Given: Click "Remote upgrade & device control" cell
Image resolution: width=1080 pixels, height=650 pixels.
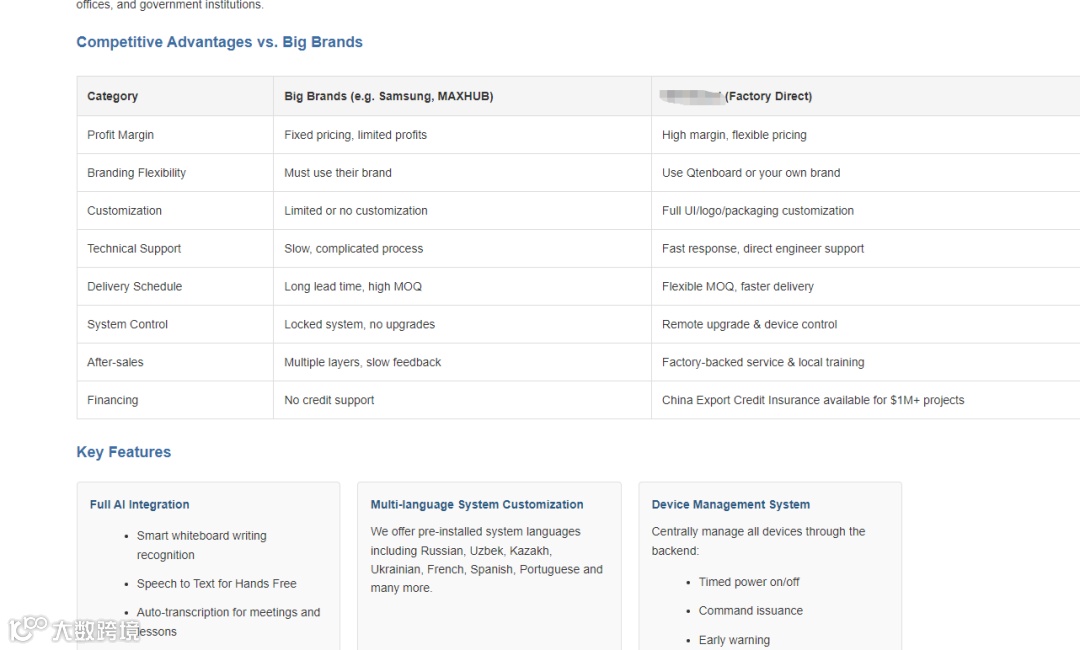Looking at the screenshot, I should click(749, 325).
